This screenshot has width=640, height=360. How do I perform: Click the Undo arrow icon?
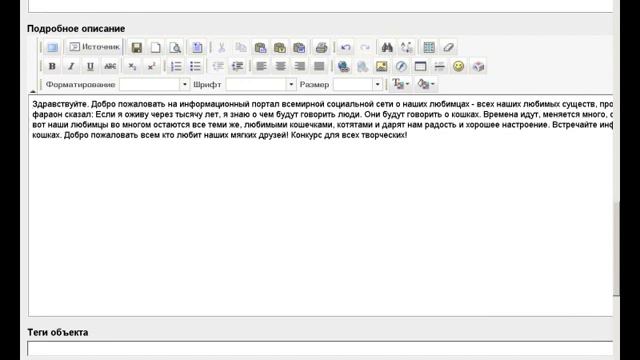pos(346,47)
